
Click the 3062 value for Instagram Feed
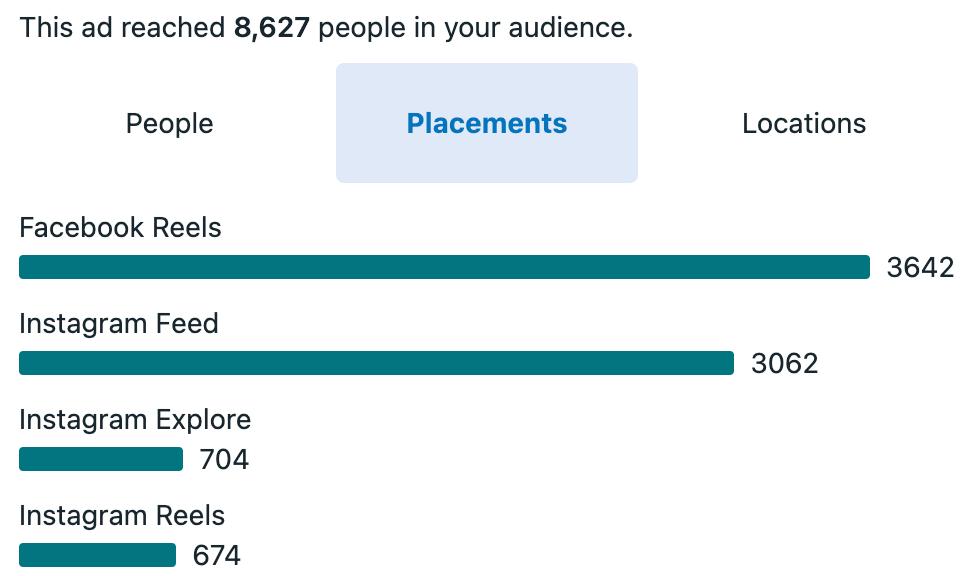coord(784,364)
